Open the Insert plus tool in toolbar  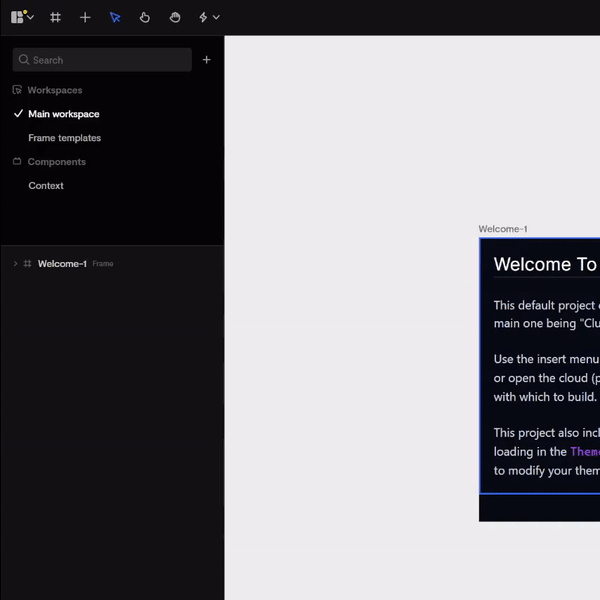point(85,17)
